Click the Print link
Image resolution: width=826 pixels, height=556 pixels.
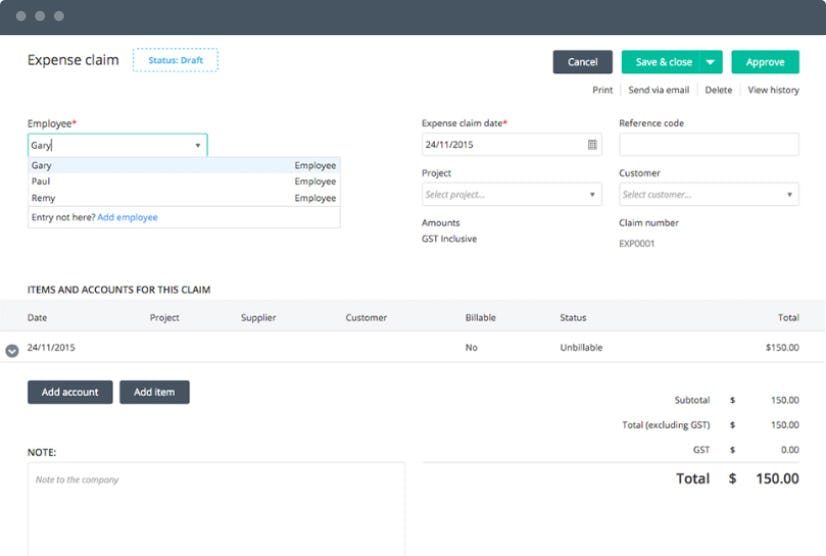tap(603, 90)
